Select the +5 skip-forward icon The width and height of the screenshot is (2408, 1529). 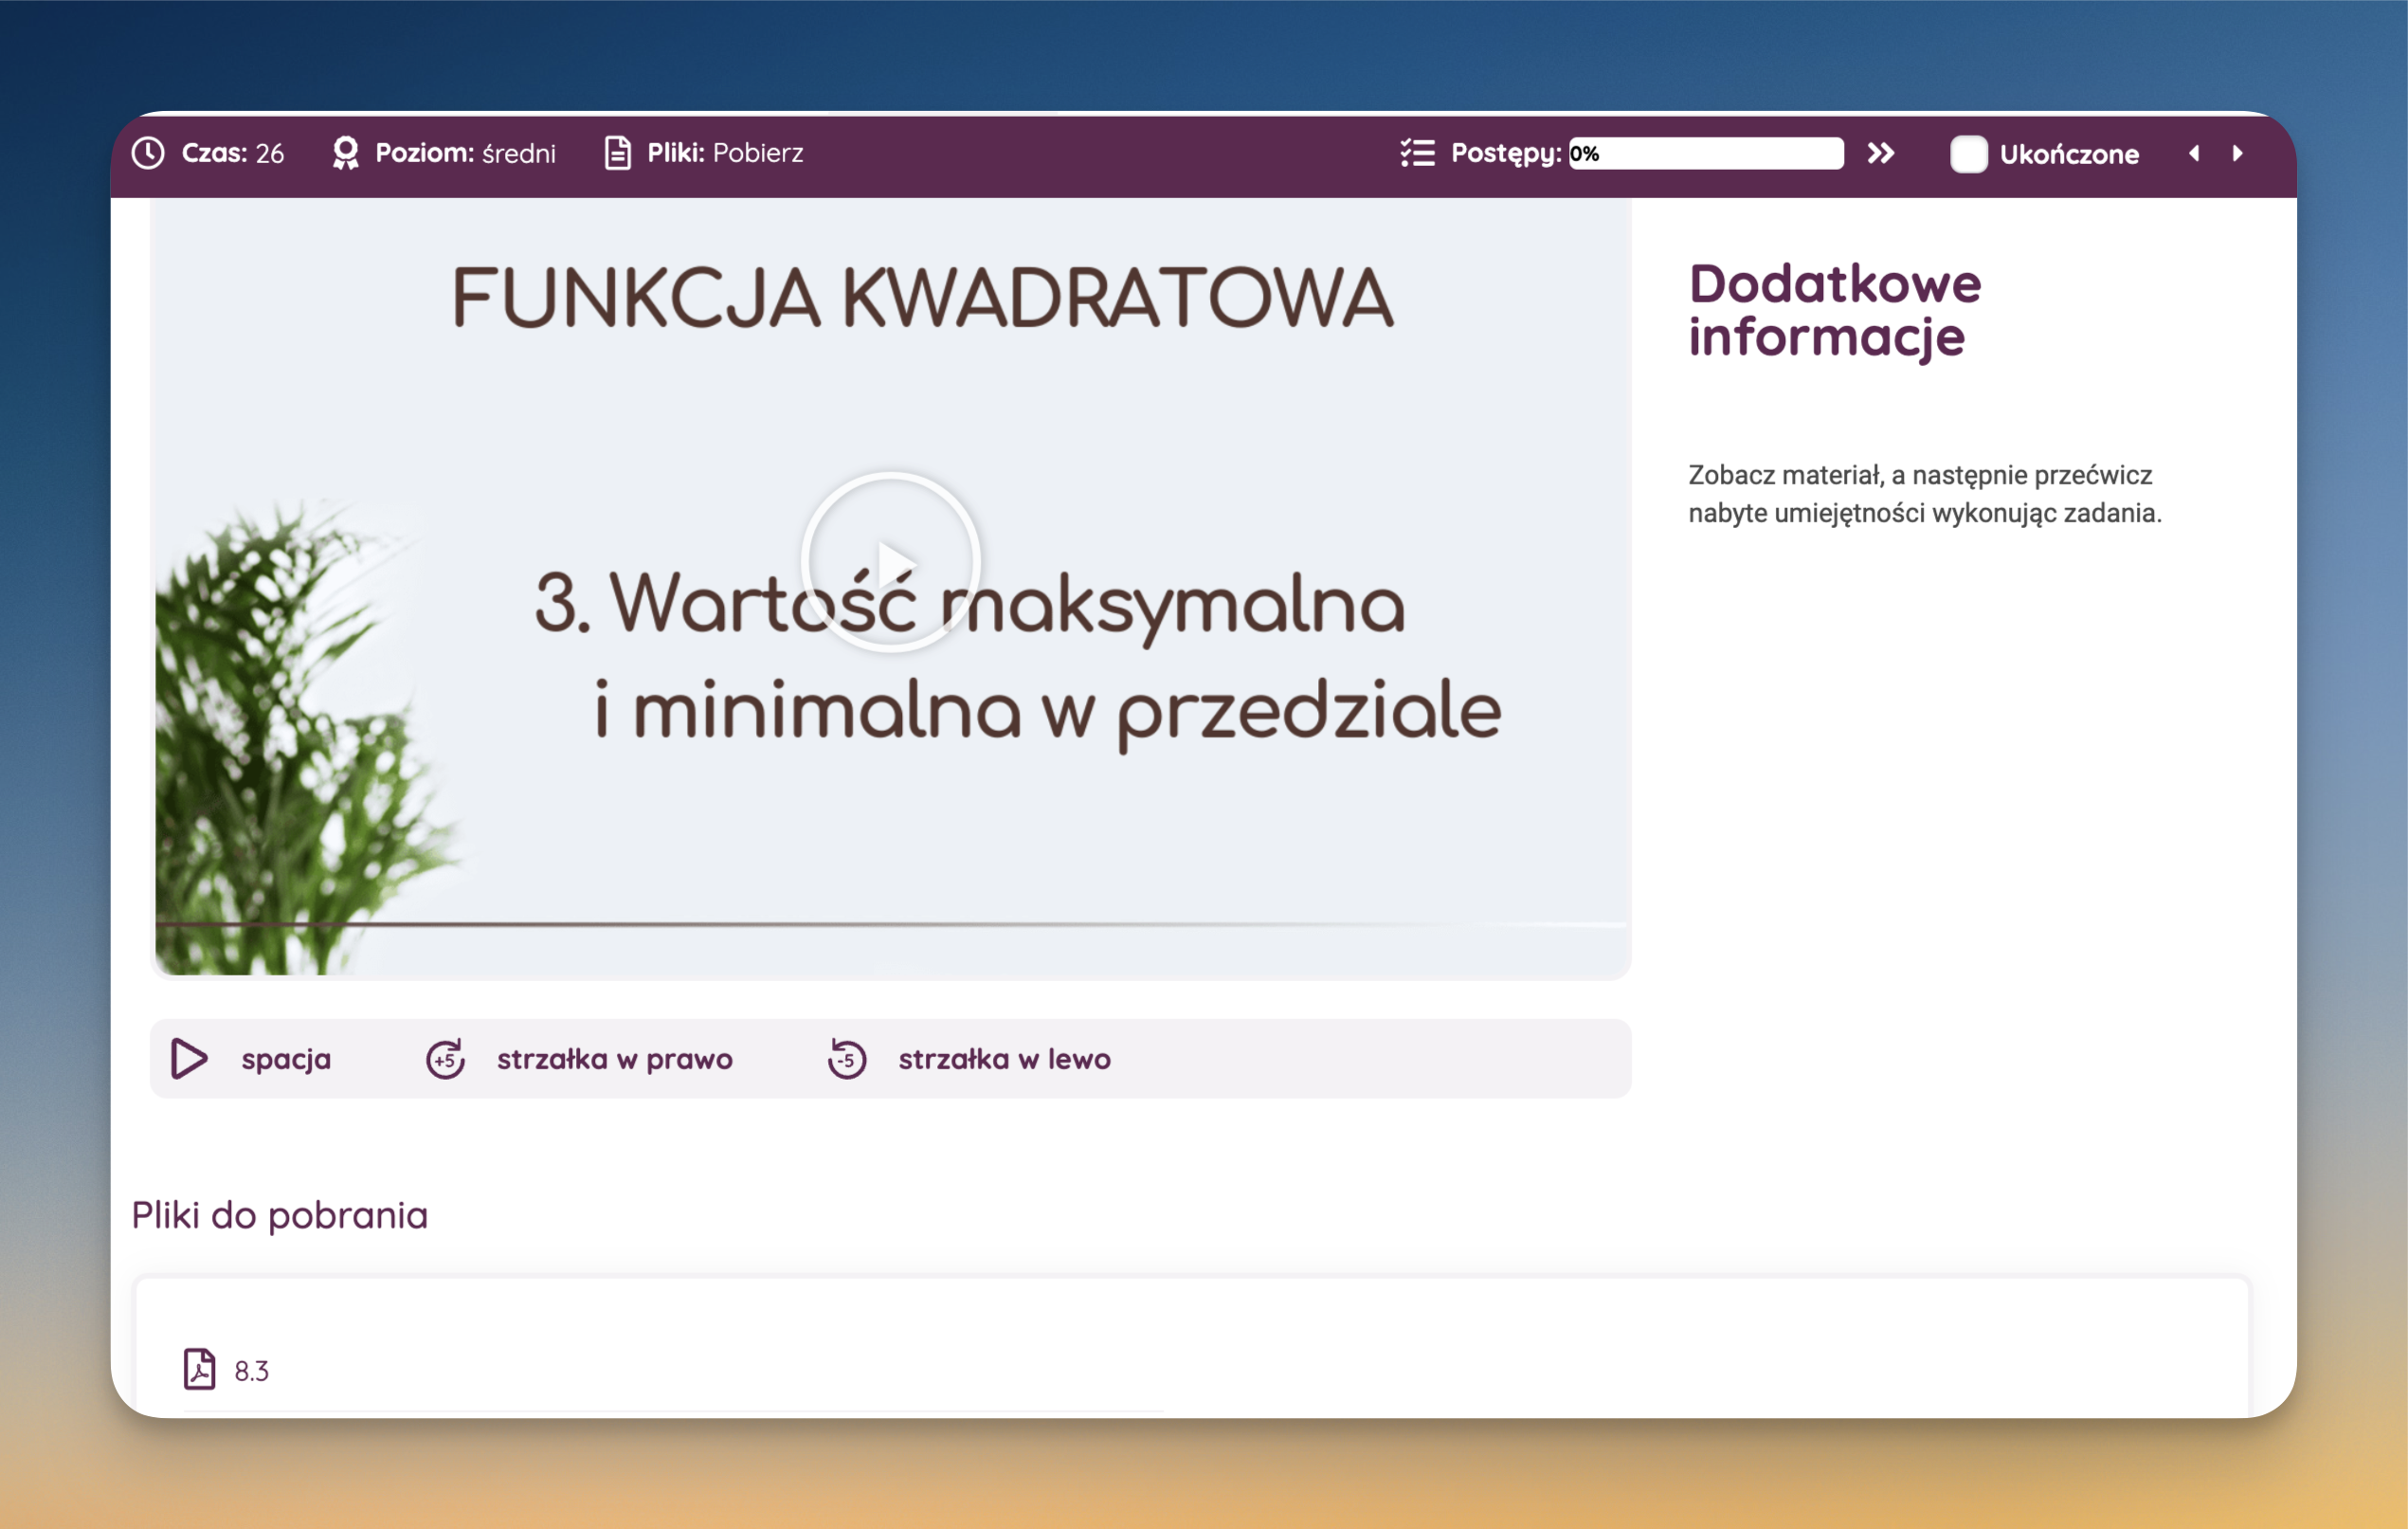445,1059
